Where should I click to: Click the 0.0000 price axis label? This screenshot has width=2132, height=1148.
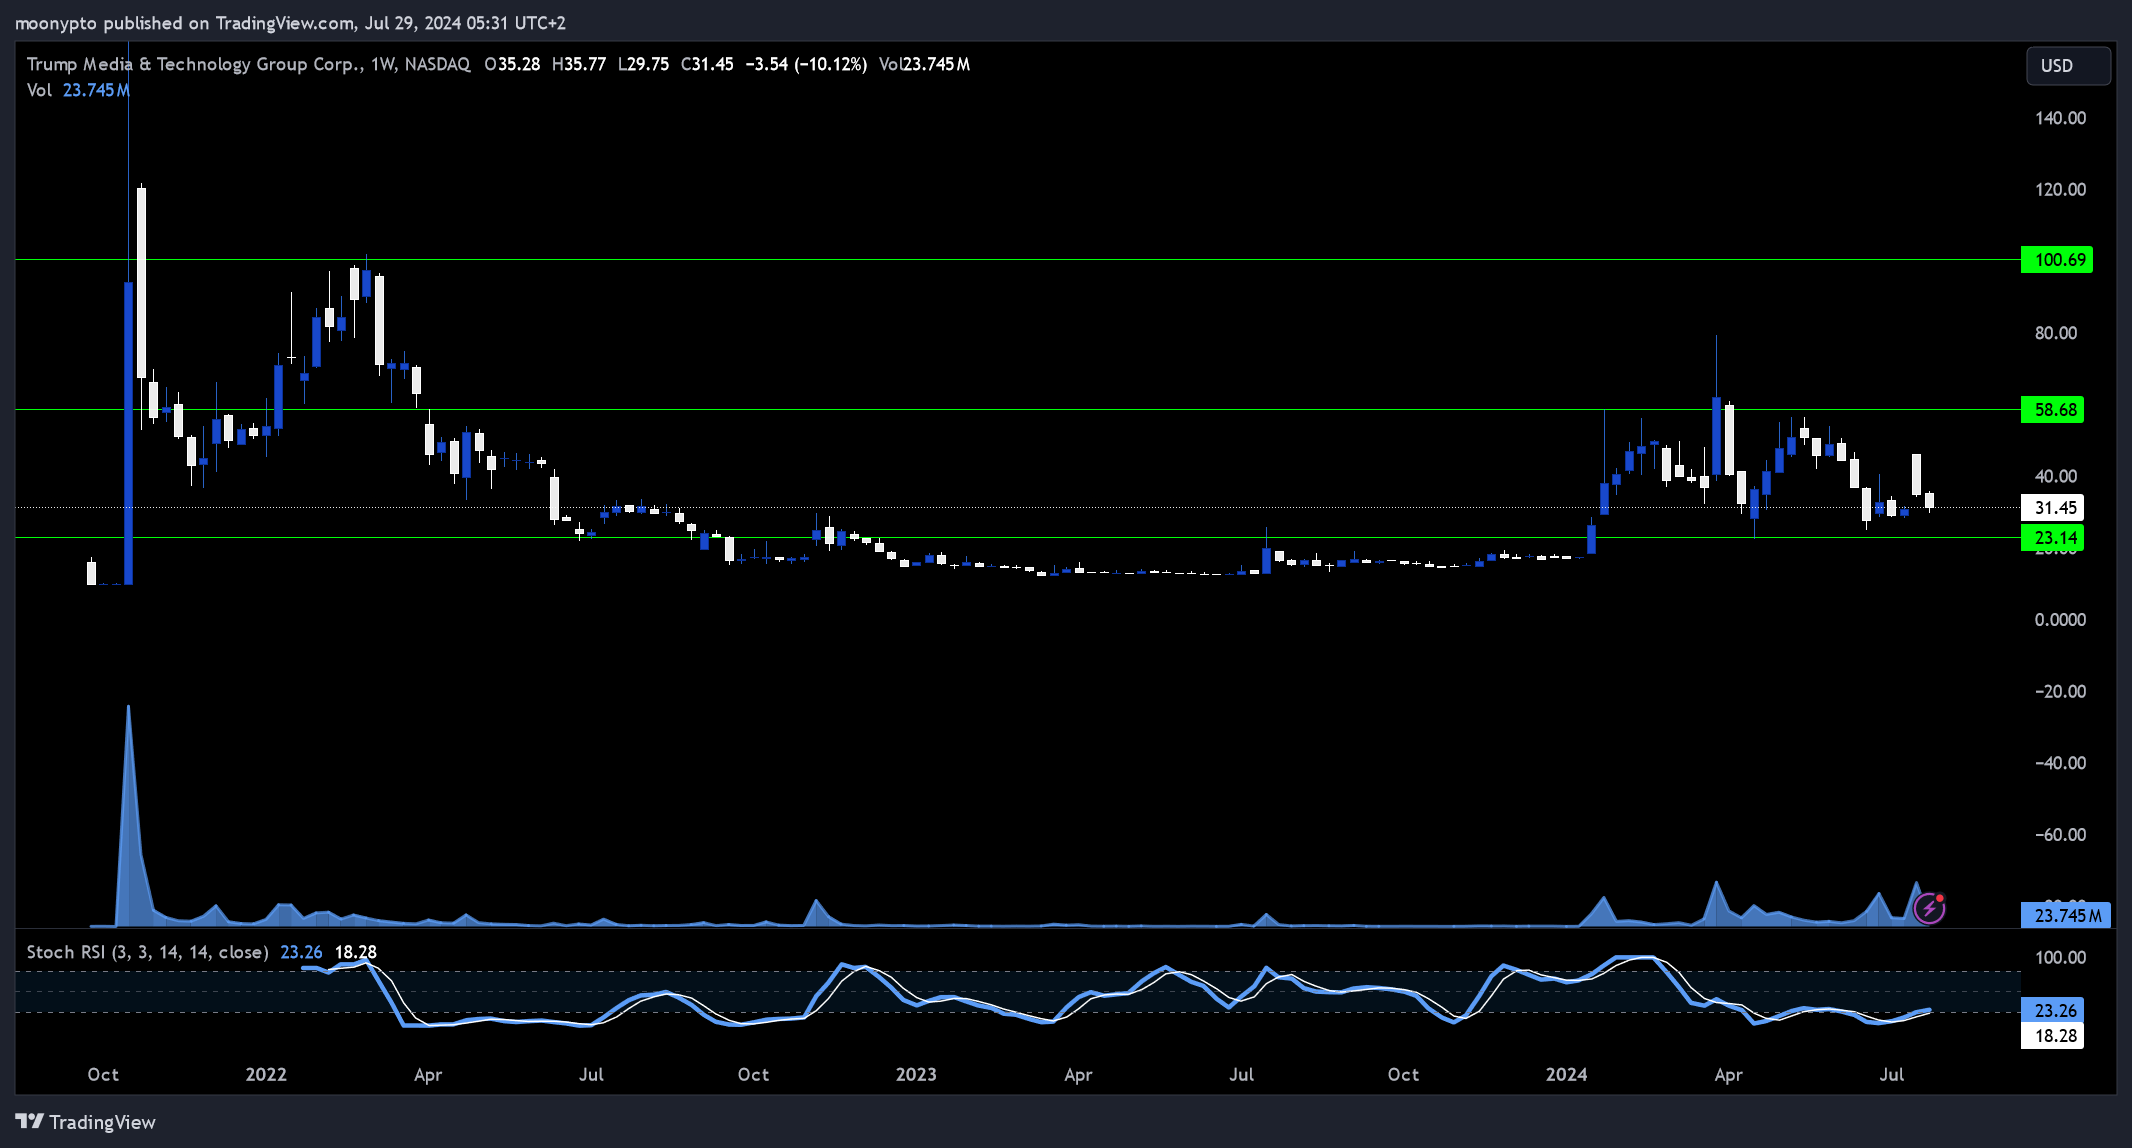(x=2060, y=620)
